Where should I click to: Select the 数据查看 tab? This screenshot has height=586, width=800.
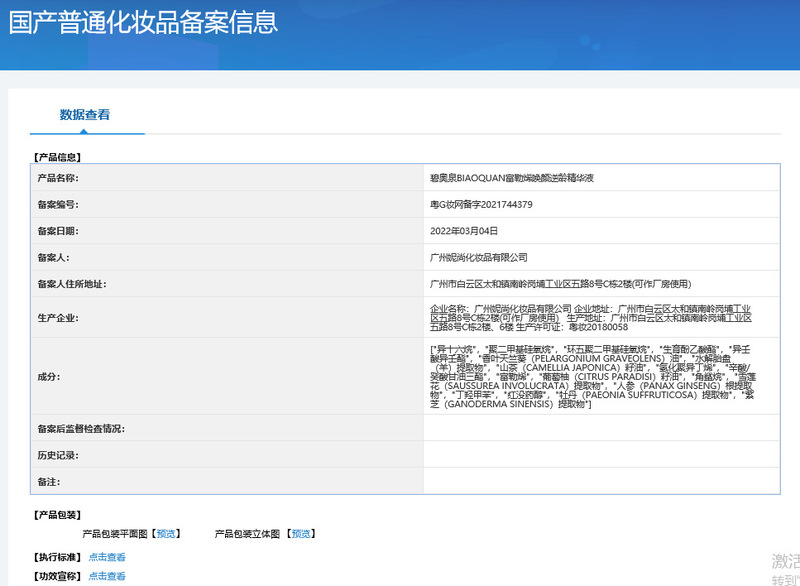pos(85,115)
